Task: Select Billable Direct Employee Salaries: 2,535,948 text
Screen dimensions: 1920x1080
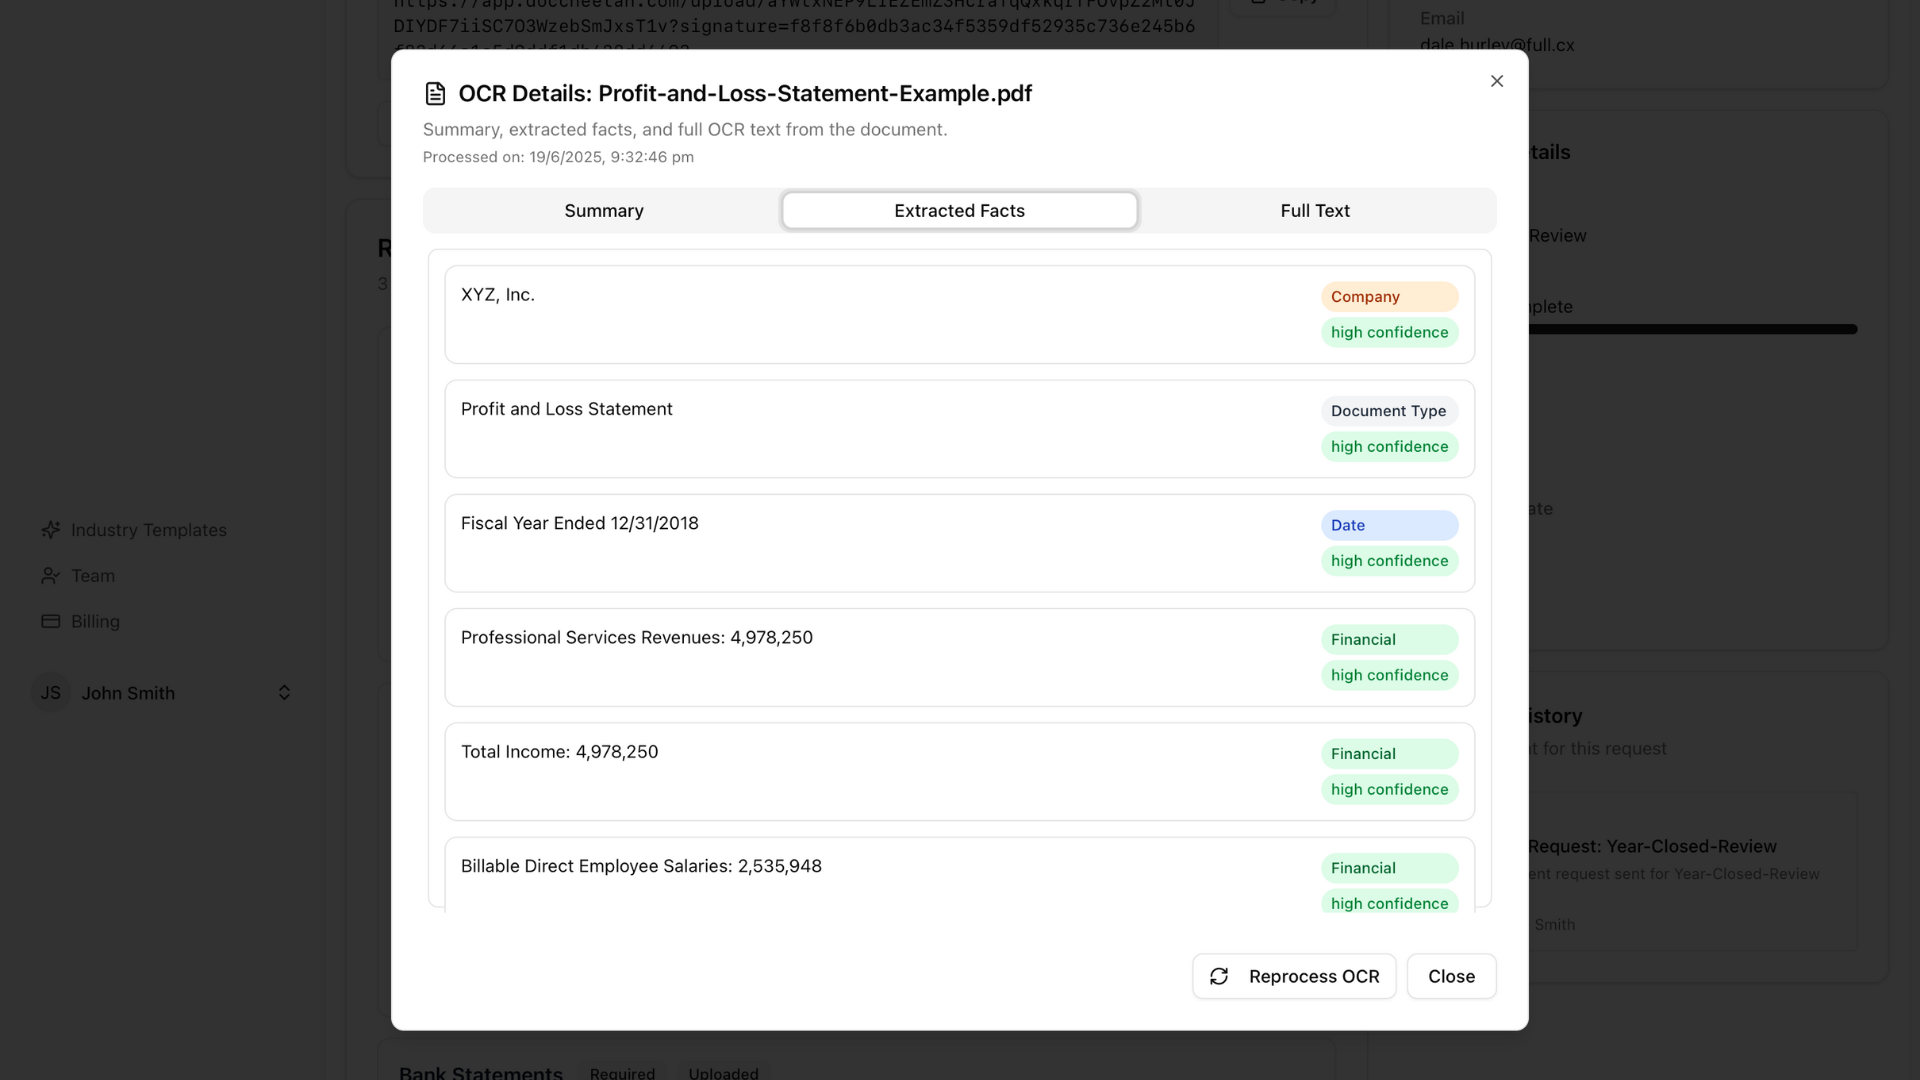Action: click(x=641, y=866)
